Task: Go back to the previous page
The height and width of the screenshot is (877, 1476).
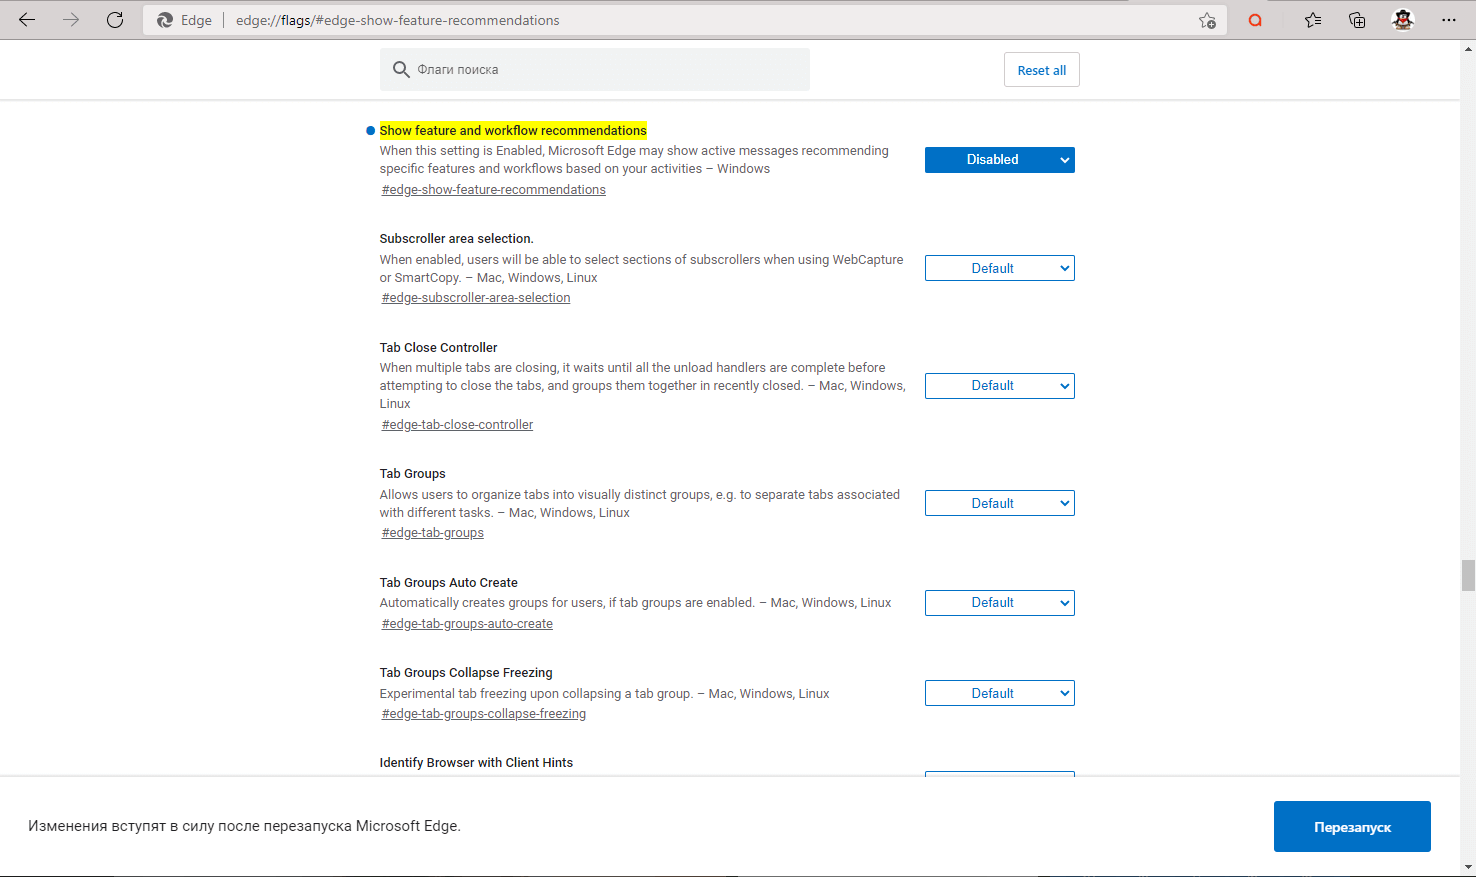Action: pyautogui.click(x=27, y=20)
